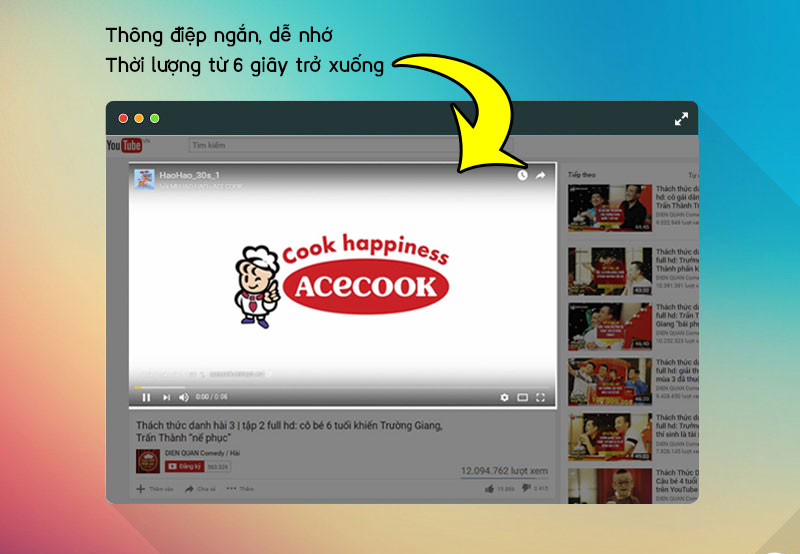This screenshot has height=554, width=800.
Task: Toggle theater mode view
Action: click(x=522, y=397)
